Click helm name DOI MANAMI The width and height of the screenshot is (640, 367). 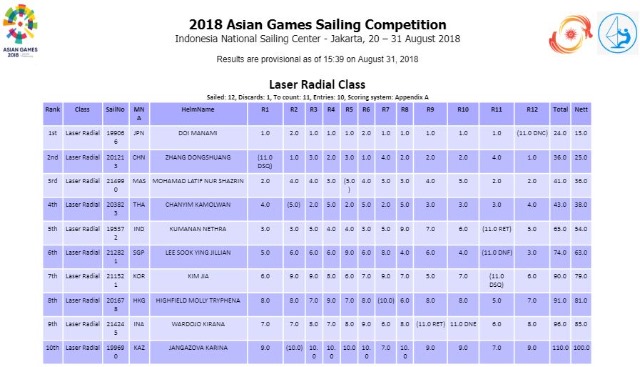point(198,133)
